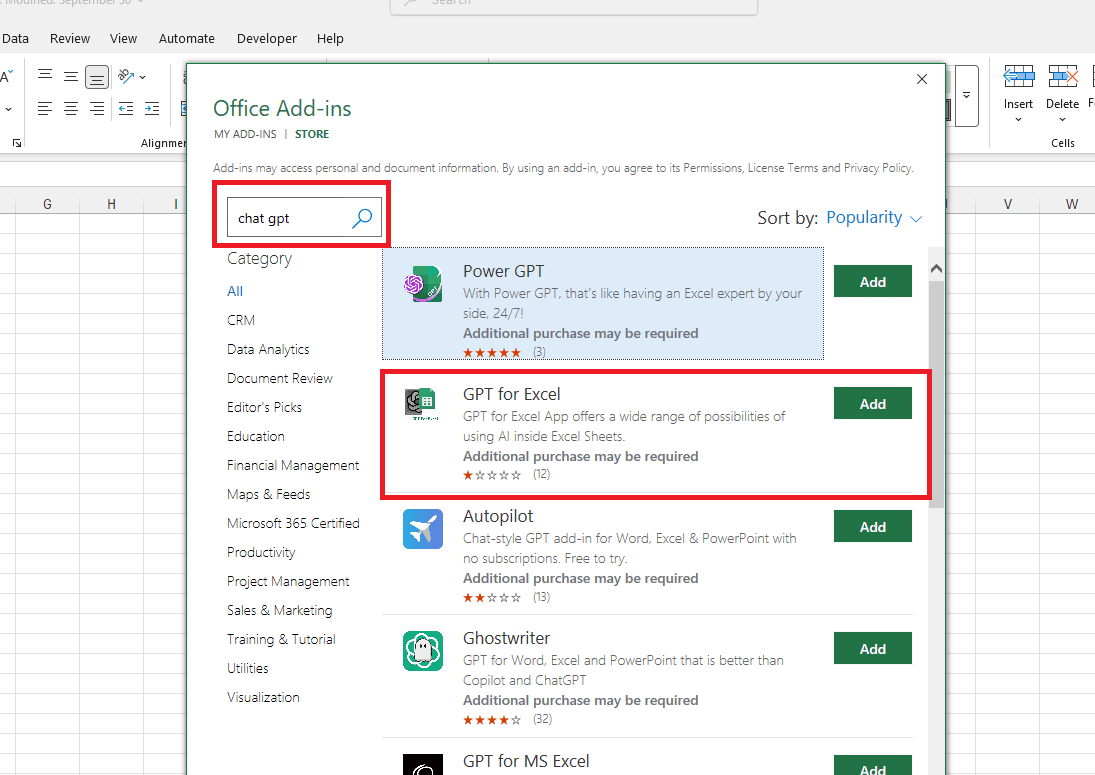This screenshot has height=775, width=1095.
Task: Open the Ghostwriter title link
Action: (506, 638)
